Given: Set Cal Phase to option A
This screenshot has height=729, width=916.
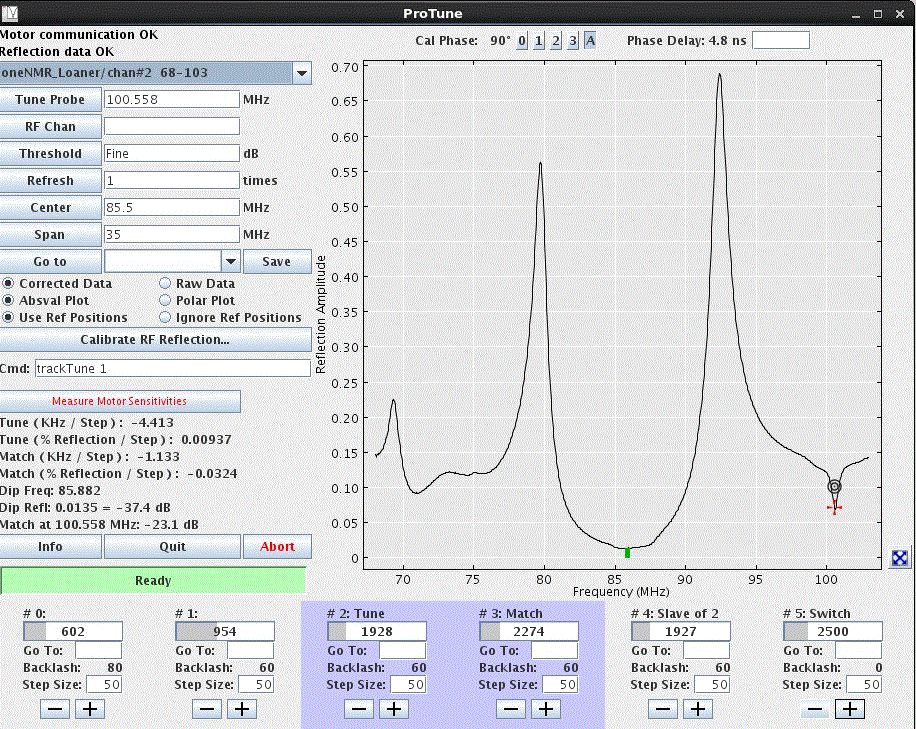Looking at the screenshot, I should pyautogui.click(x=590, y=41).
